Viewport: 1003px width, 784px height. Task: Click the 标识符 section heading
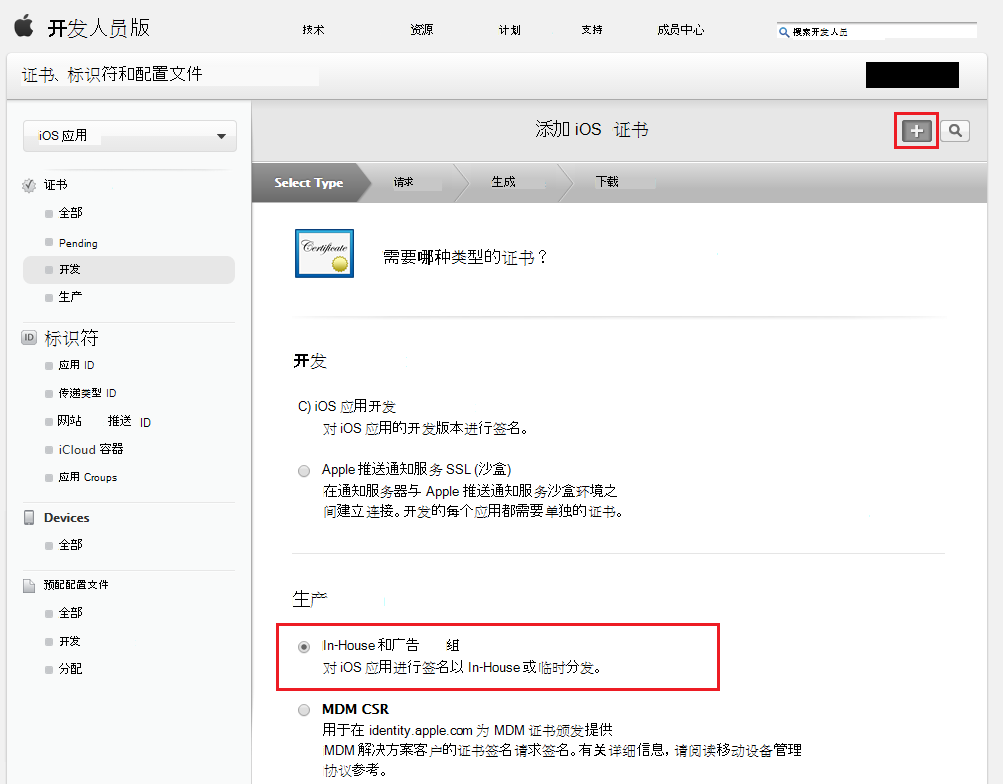pos(71,338)
